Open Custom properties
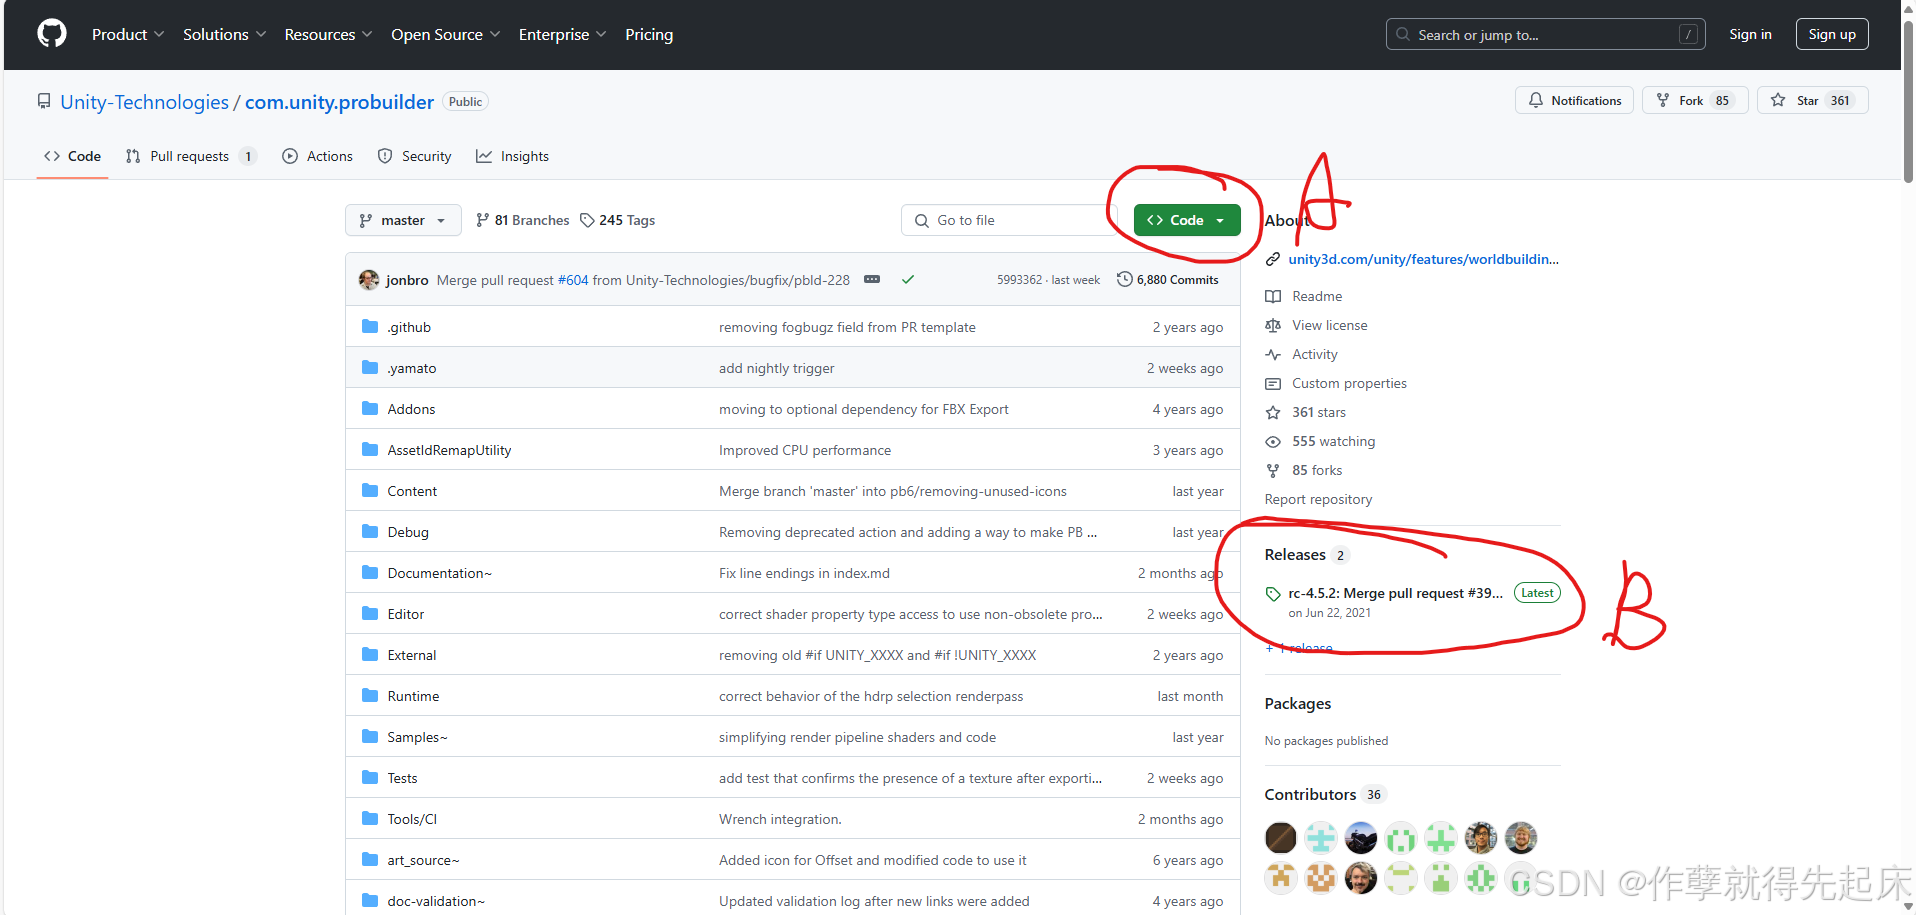1916x915 pixels. 1349,383
